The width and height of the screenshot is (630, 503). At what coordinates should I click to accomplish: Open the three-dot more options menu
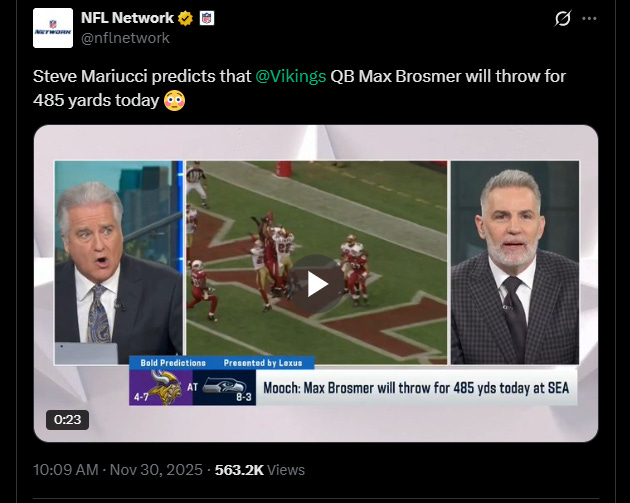[x=589, y=18]
